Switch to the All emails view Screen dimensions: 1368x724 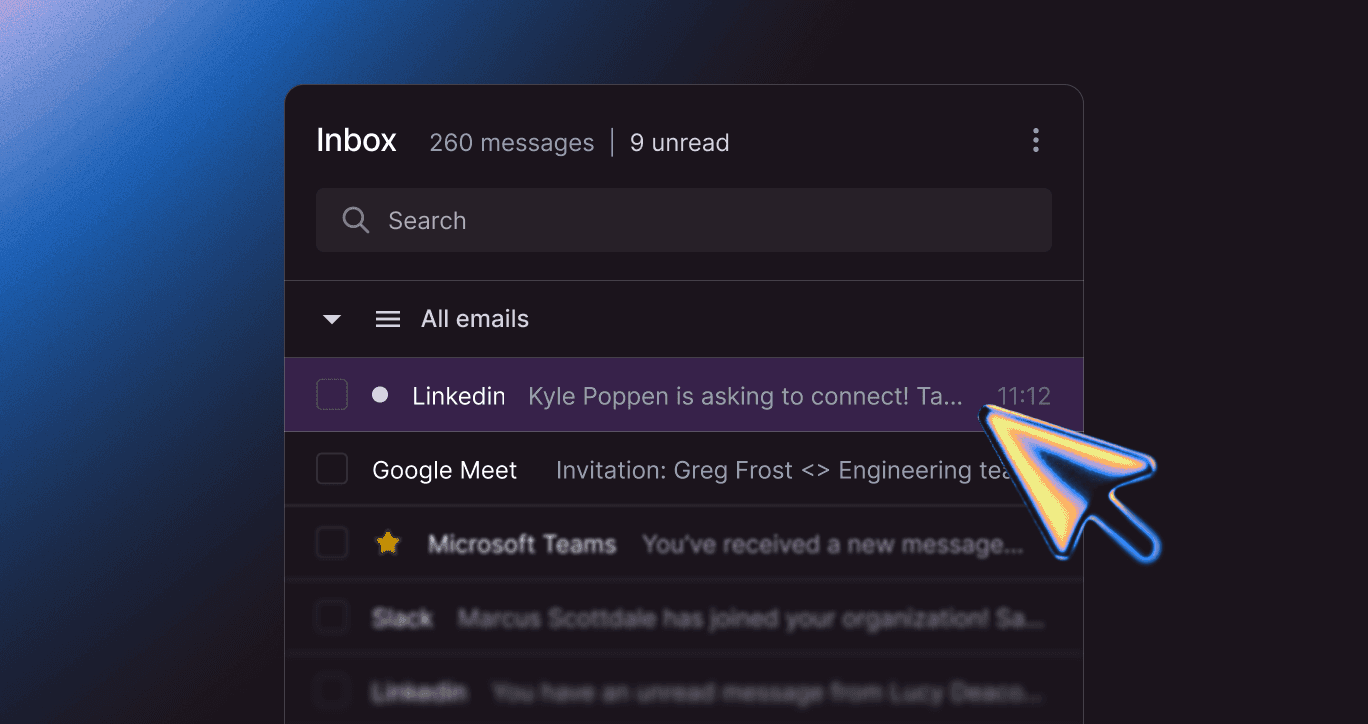tap(474, 318)
